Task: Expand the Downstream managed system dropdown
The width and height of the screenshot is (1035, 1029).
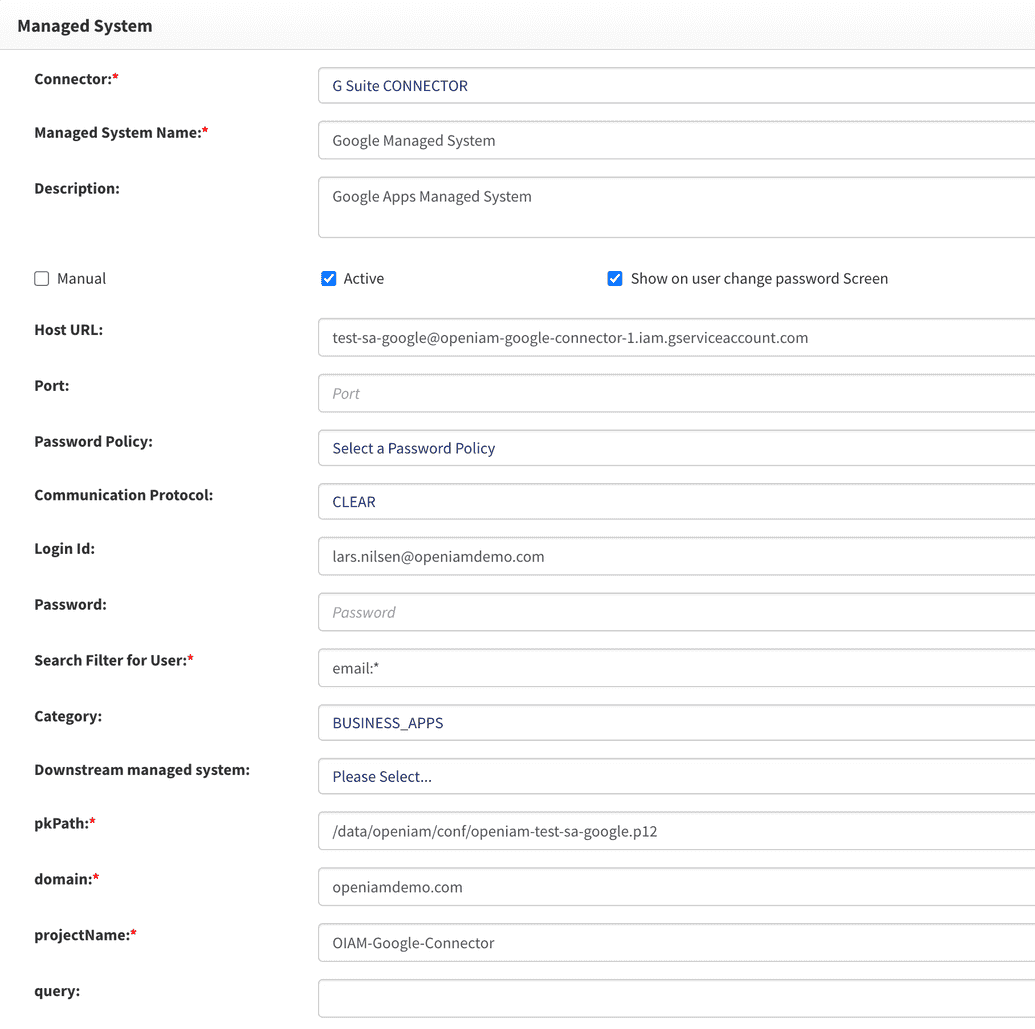Action: [x=676, y=776]
